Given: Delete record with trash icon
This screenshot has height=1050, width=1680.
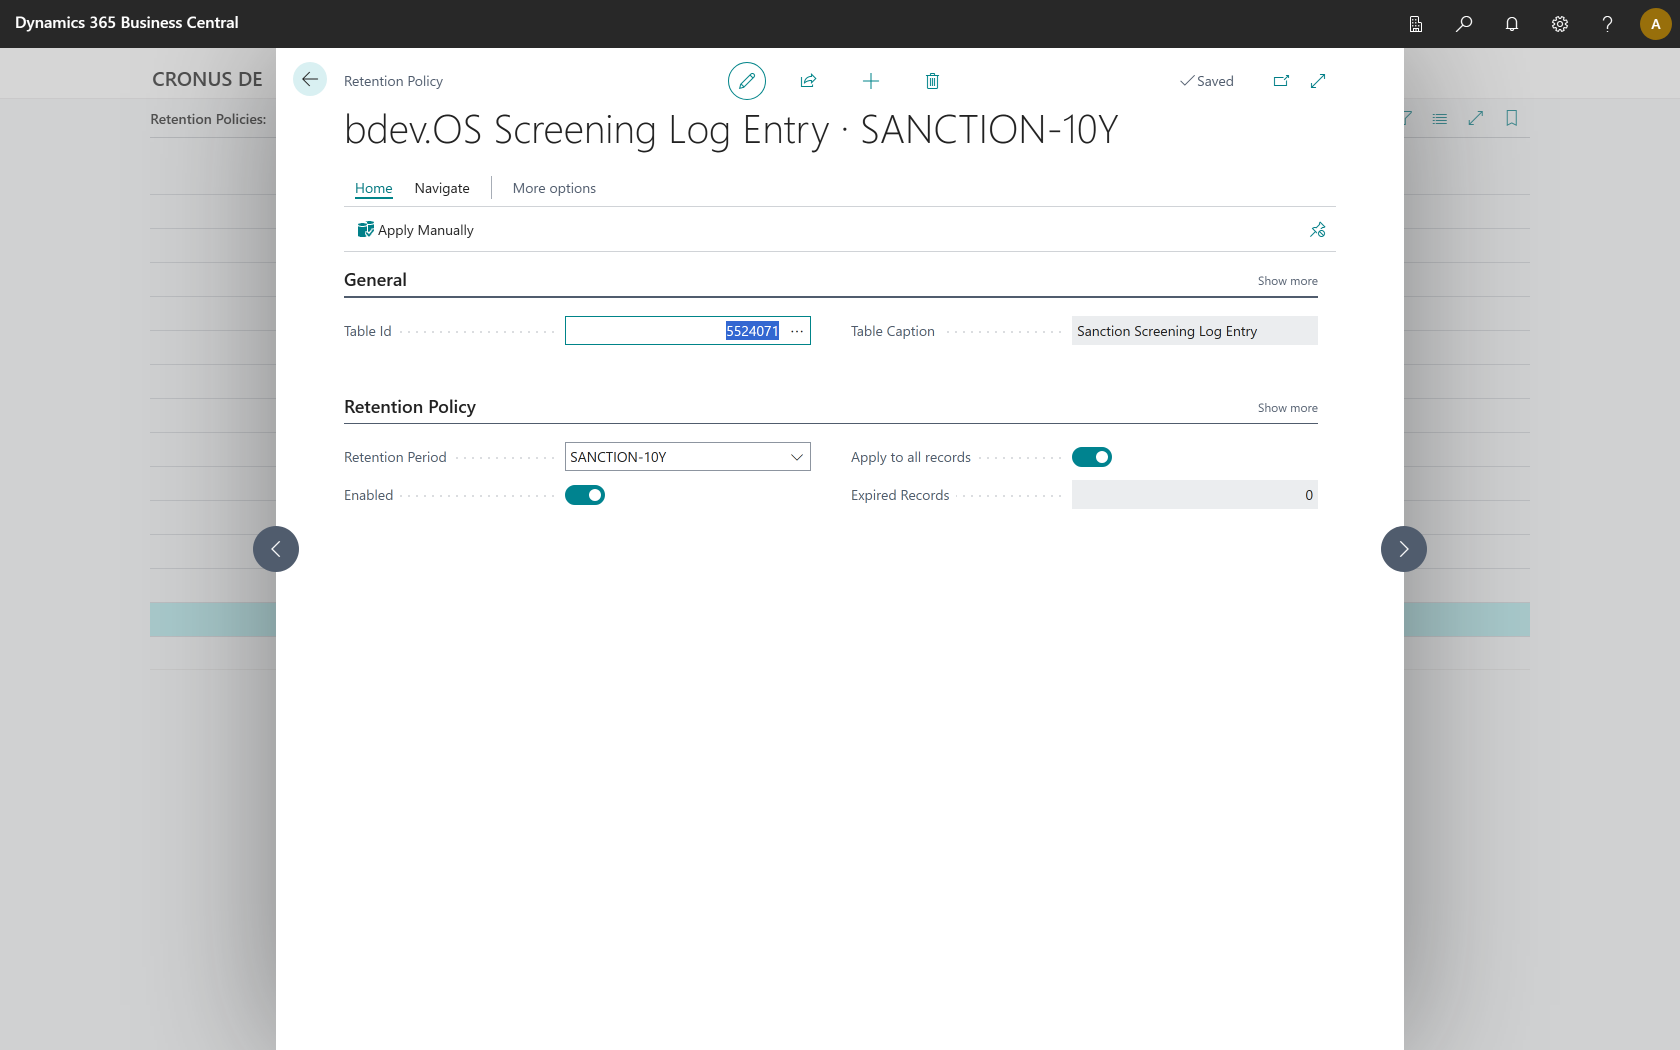Looking at the screenshot, I should [932, 81].
